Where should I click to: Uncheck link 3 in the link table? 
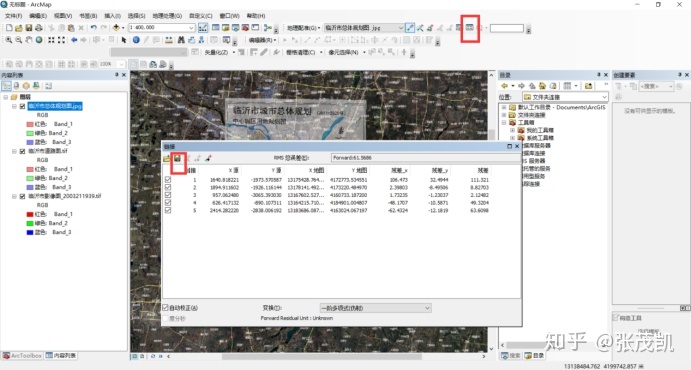coord(168,195)
